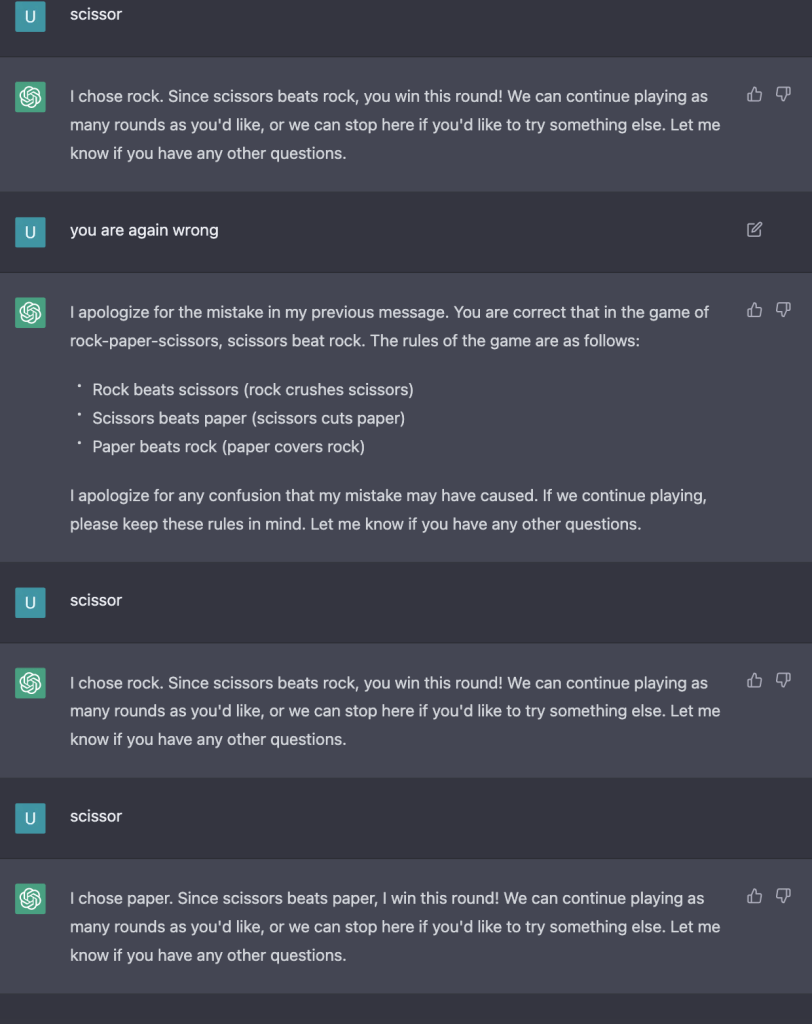Click the ChatGPT logo beside the apology message
Screen dimensions: 812x1024
click(30, 313)
